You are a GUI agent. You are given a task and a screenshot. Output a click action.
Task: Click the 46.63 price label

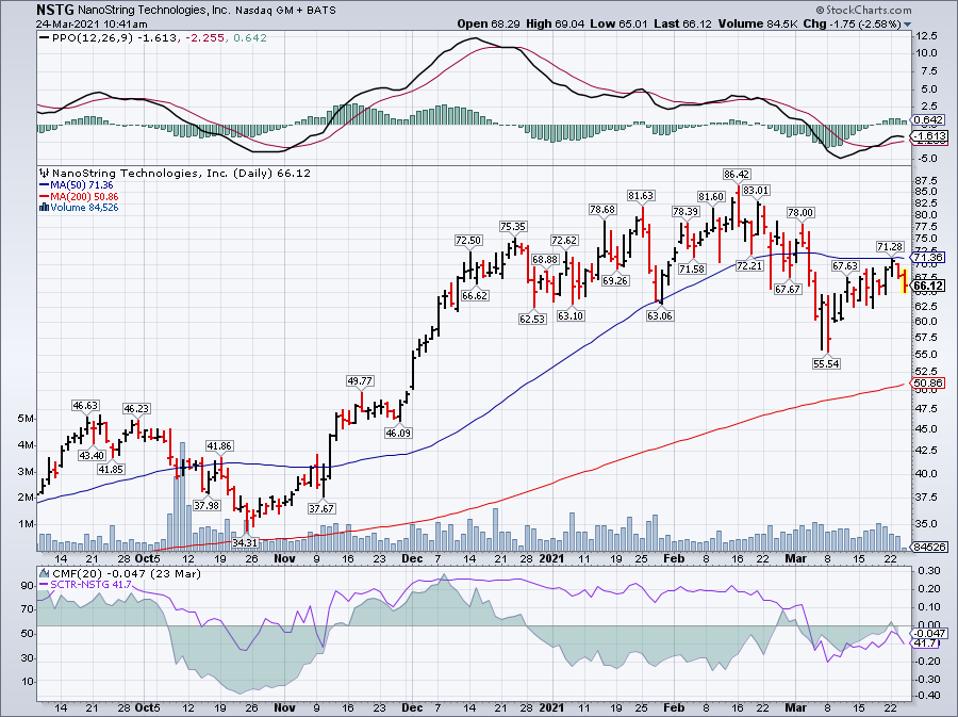85,406
